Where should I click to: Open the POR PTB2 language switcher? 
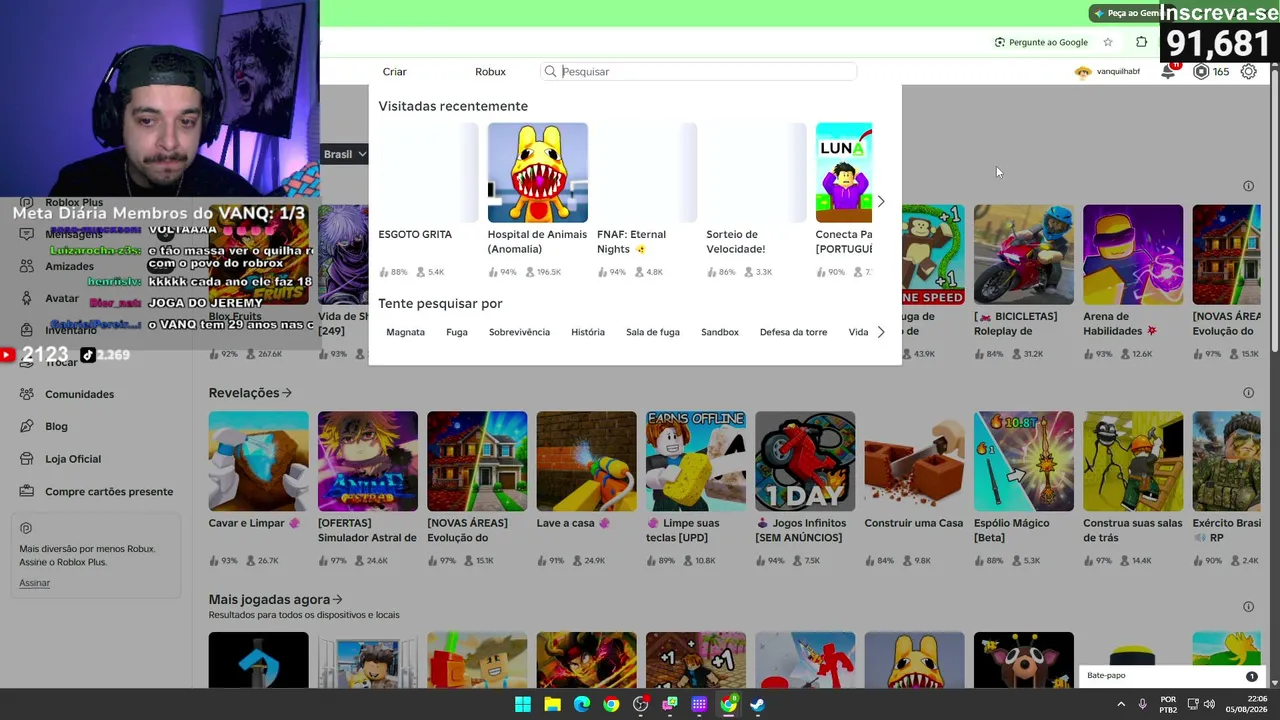(x=1168, y=704)
